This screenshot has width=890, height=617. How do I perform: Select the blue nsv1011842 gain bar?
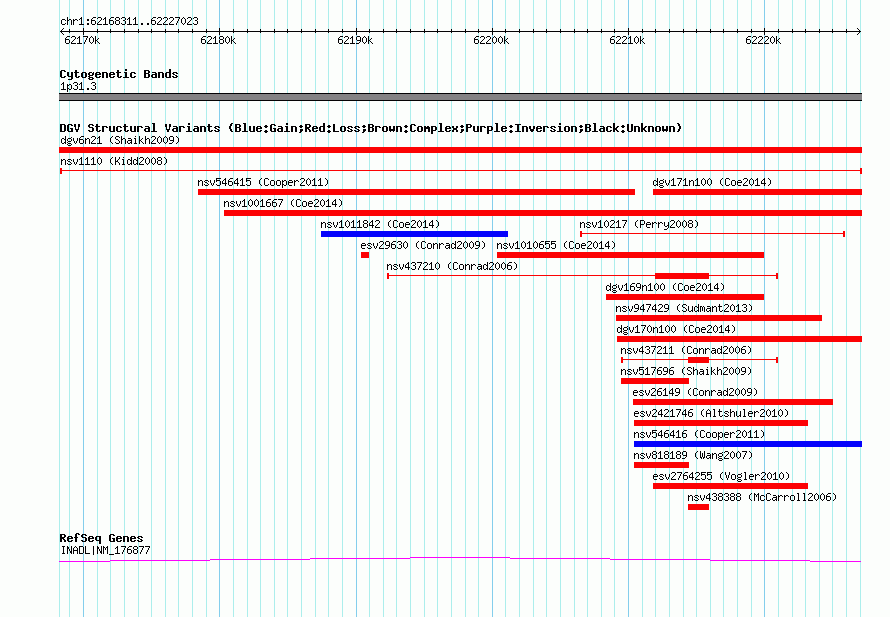click(x=414, y=234)
